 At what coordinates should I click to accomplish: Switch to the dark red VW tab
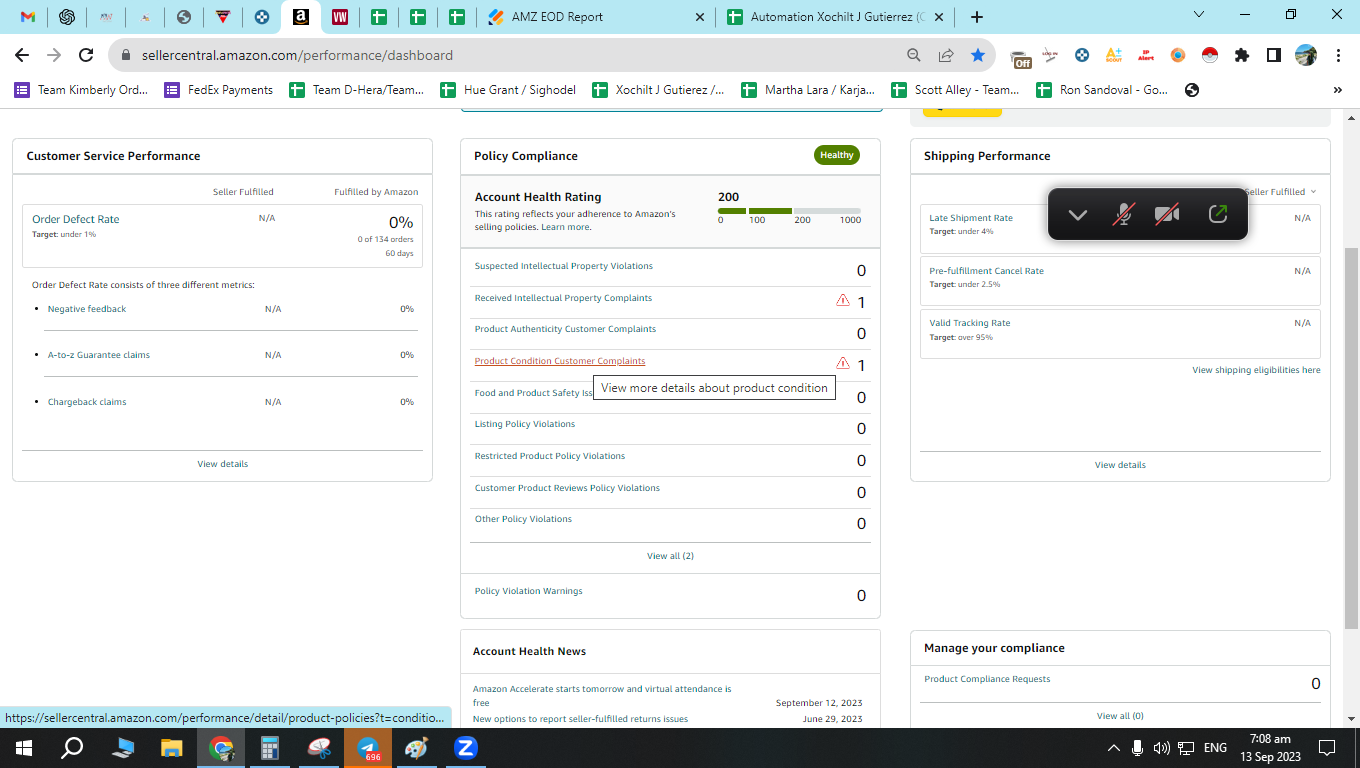coord(340,17)
